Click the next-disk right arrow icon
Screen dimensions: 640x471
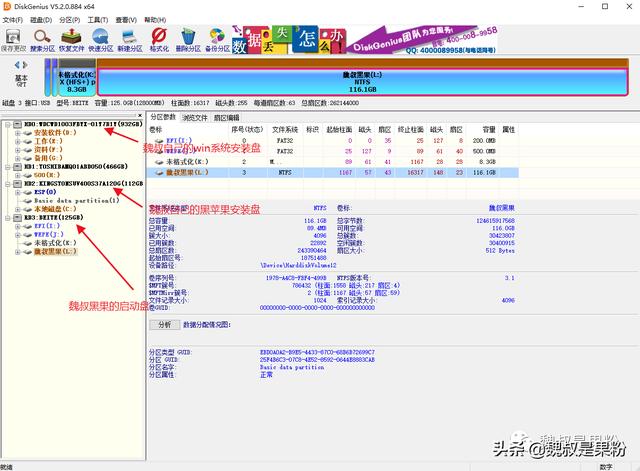click(25, 65)
